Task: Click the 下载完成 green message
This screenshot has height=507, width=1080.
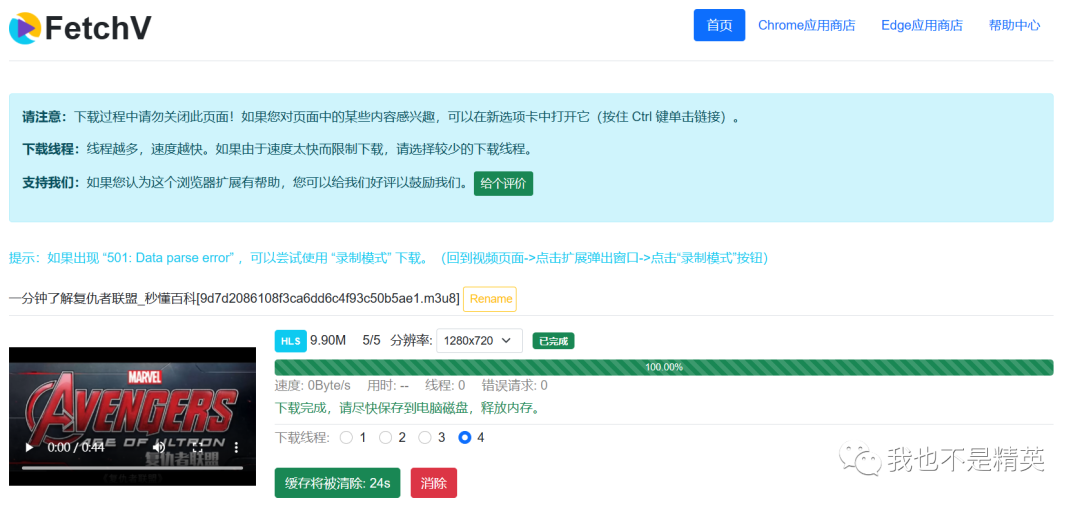Action: pyautogui.click(x=407, y=408)
